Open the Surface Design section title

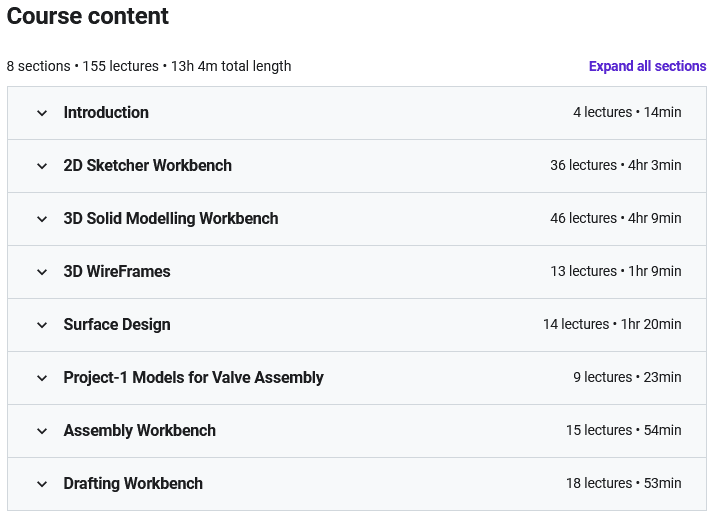[x=117, y=324]
